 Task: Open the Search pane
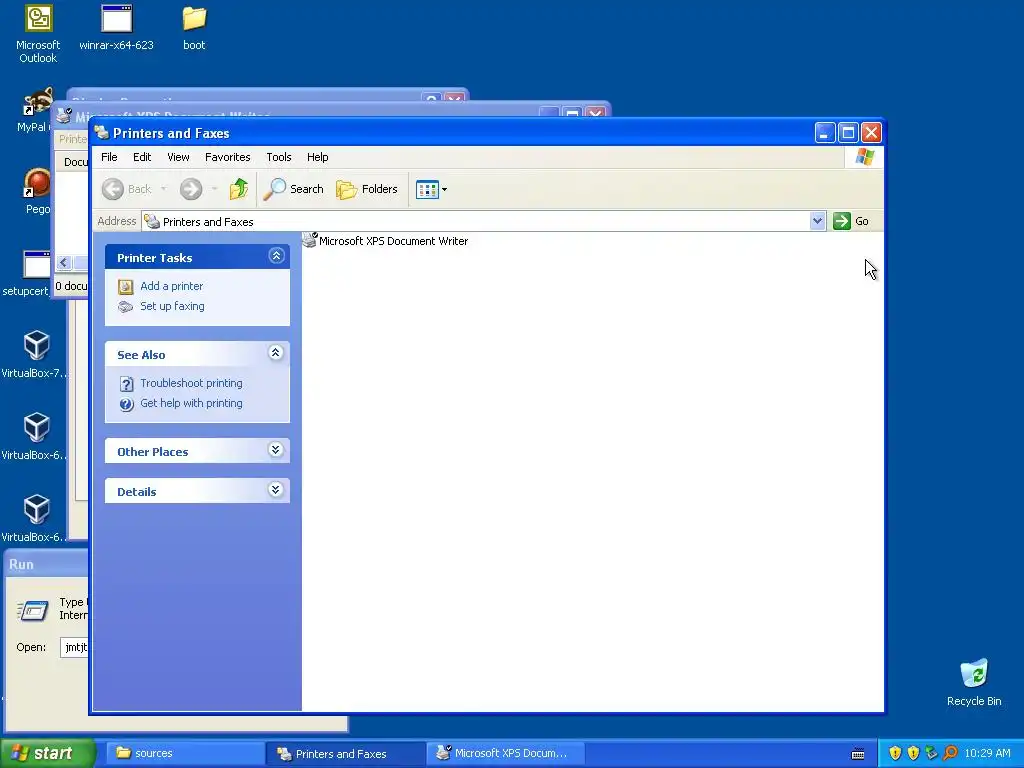294,189
